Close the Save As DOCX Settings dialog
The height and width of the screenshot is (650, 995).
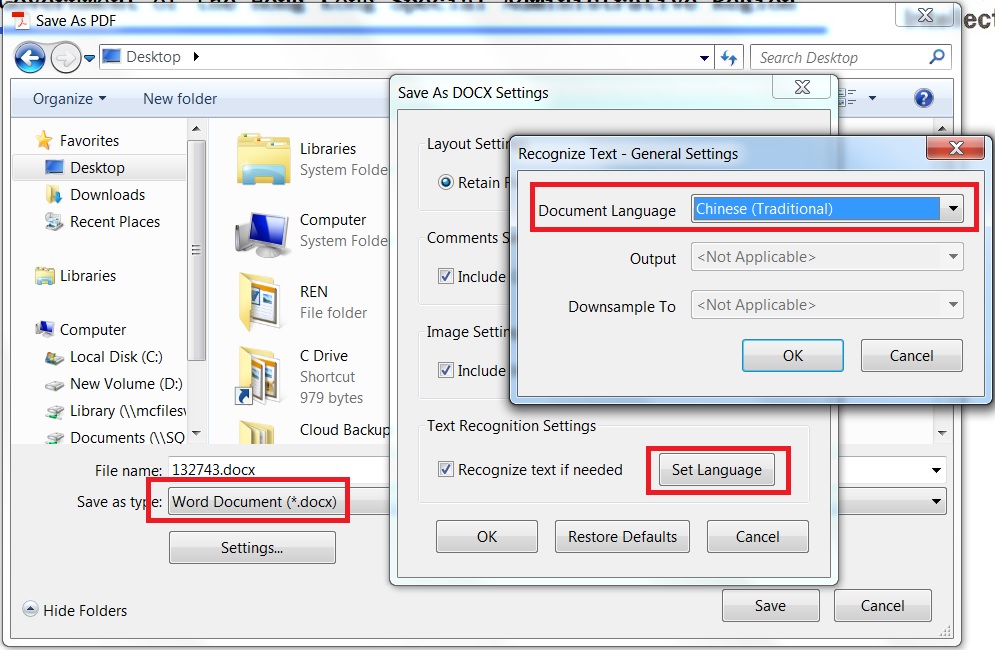[x=802, y=88]
